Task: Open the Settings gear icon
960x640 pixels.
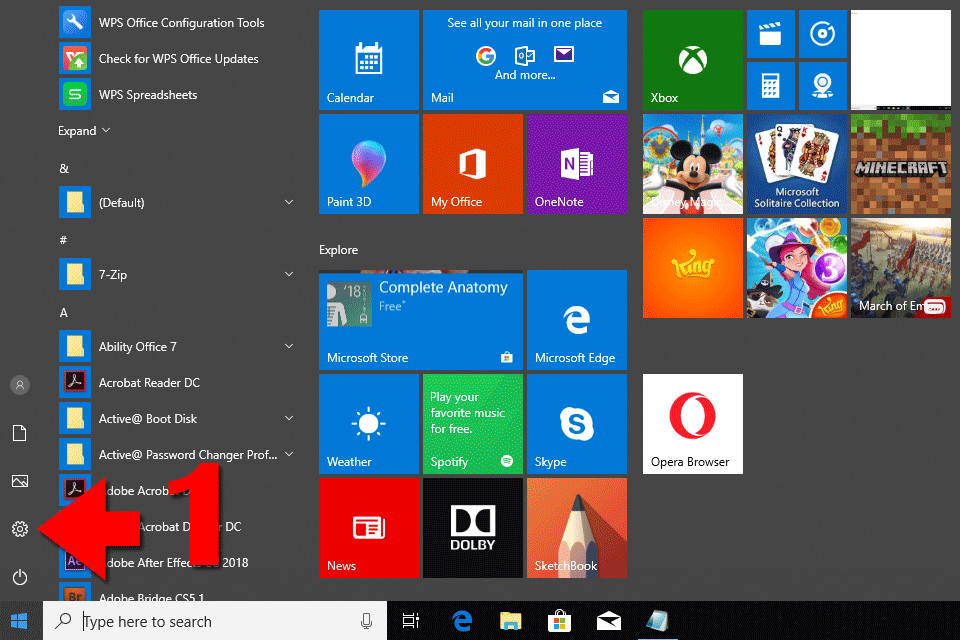Action: coord(19,529)
